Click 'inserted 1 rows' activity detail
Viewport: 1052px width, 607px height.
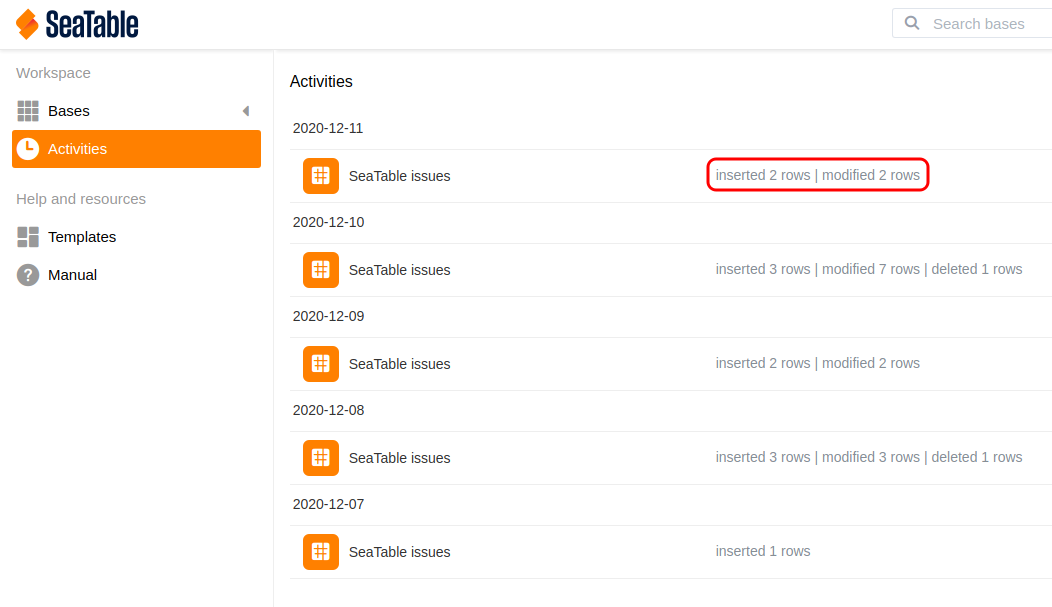click(763, 551)
